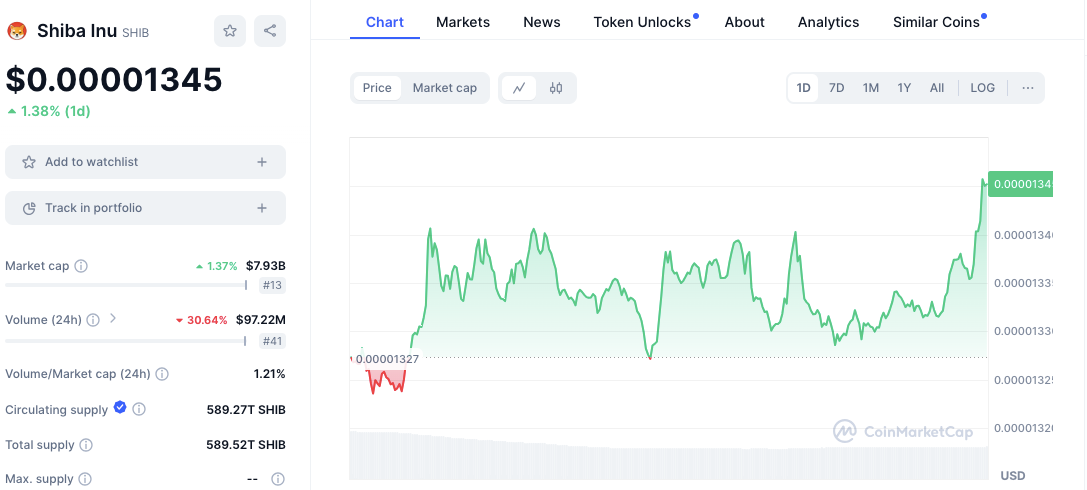1087x490 pixels.
Task: Click the SHIB ticker symbol text
Action: [135, 33]
